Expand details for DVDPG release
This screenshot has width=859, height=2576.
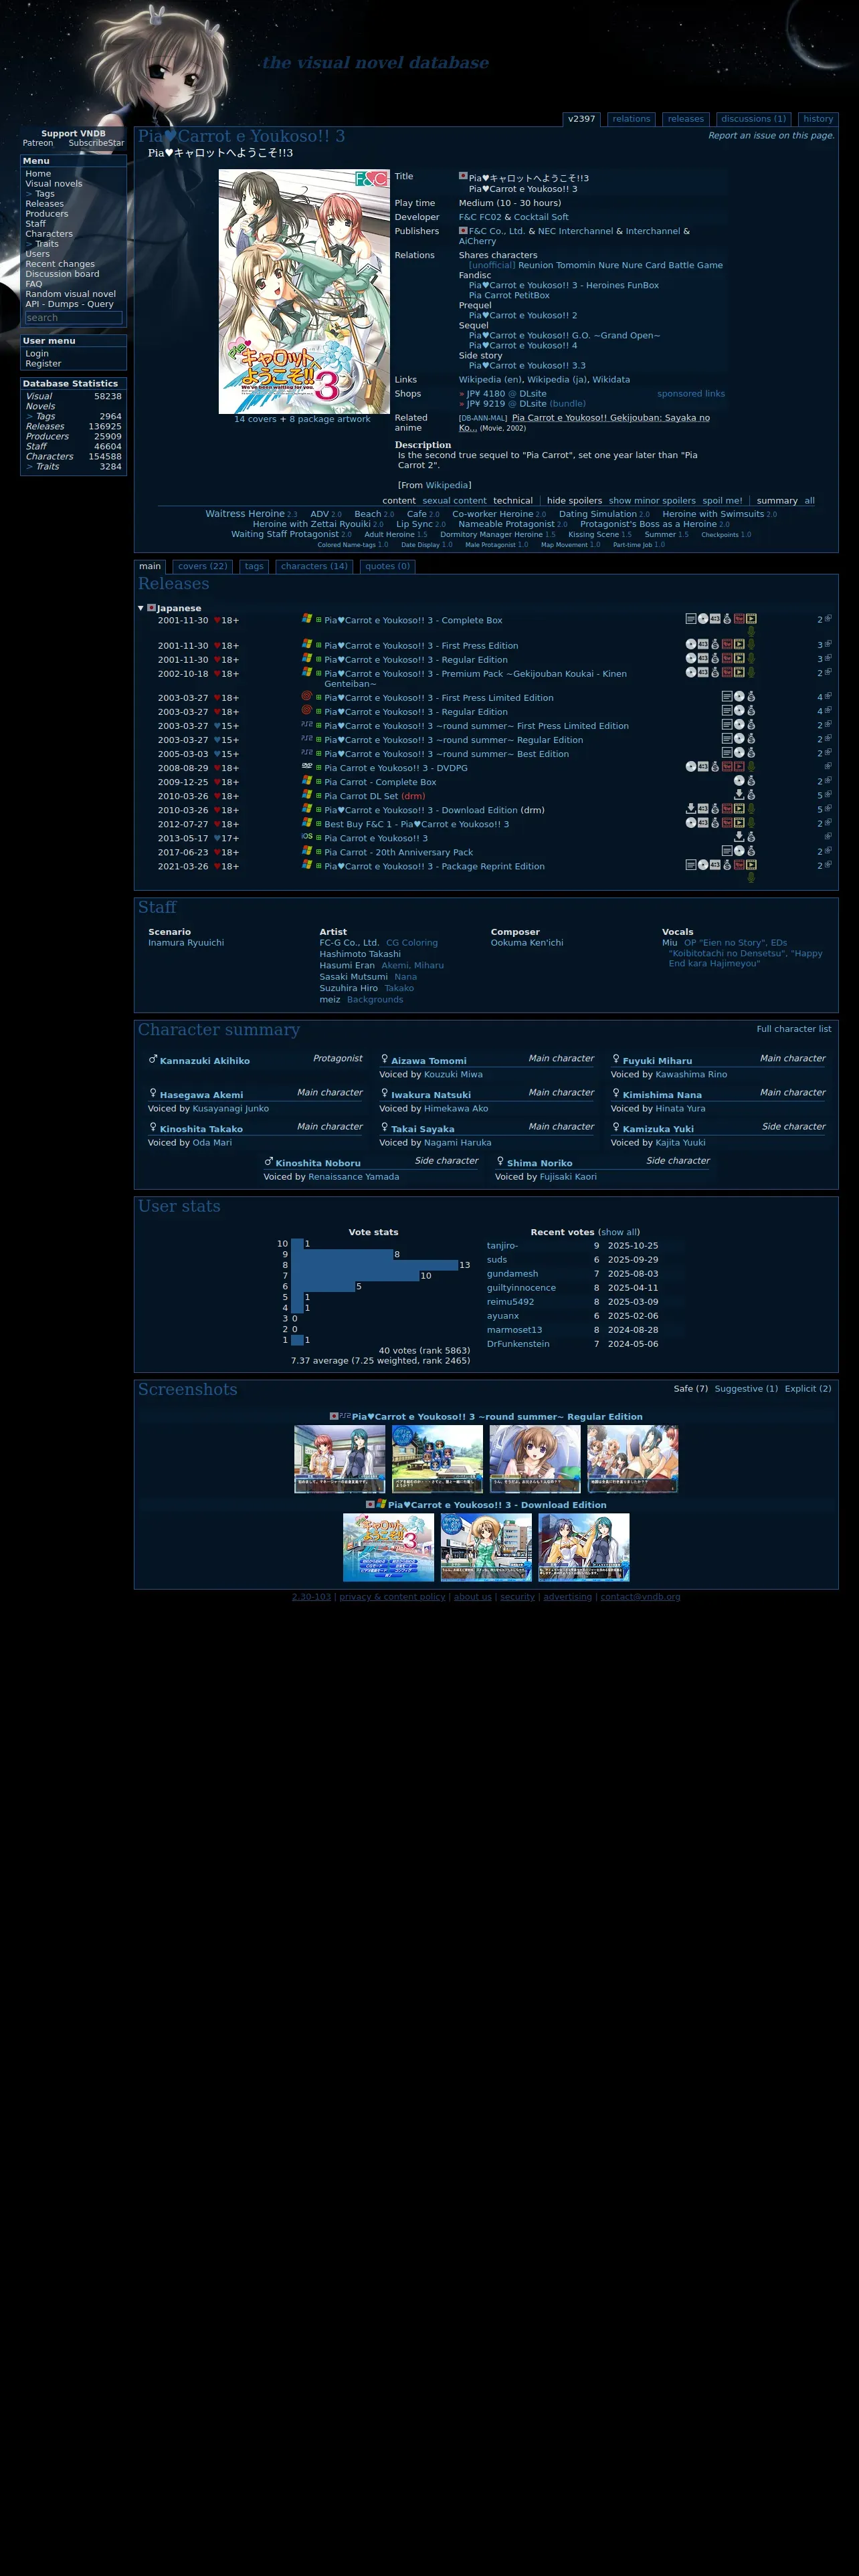pos(319,768)
